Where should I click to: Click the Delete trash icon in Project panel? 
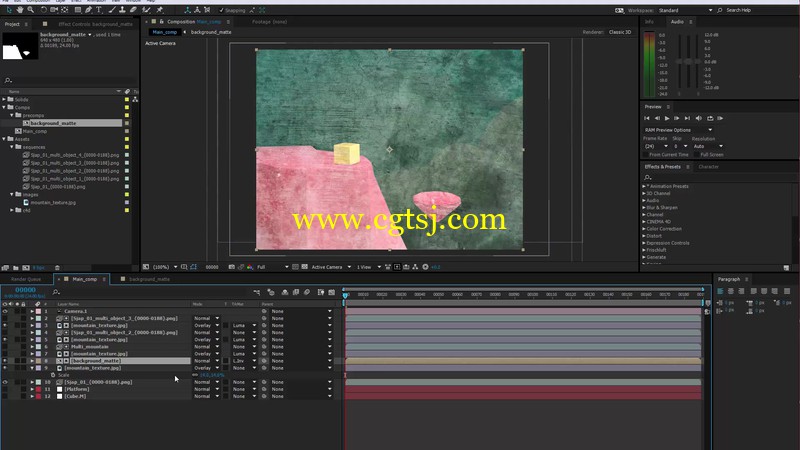pos(57,267)
